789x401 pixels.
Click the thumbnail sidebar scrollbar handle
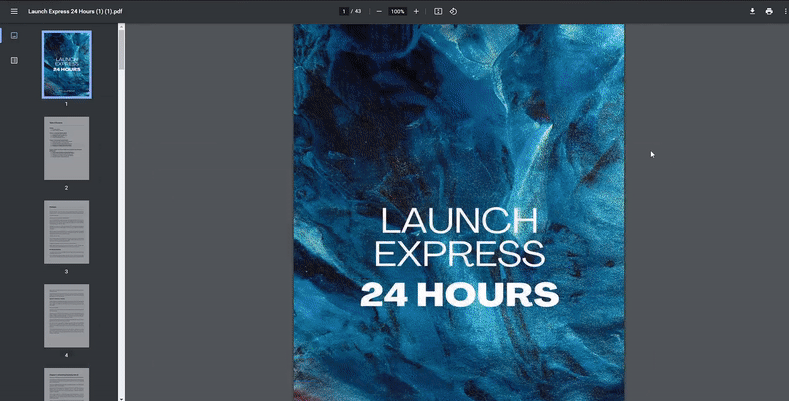[x=121, y=49]
